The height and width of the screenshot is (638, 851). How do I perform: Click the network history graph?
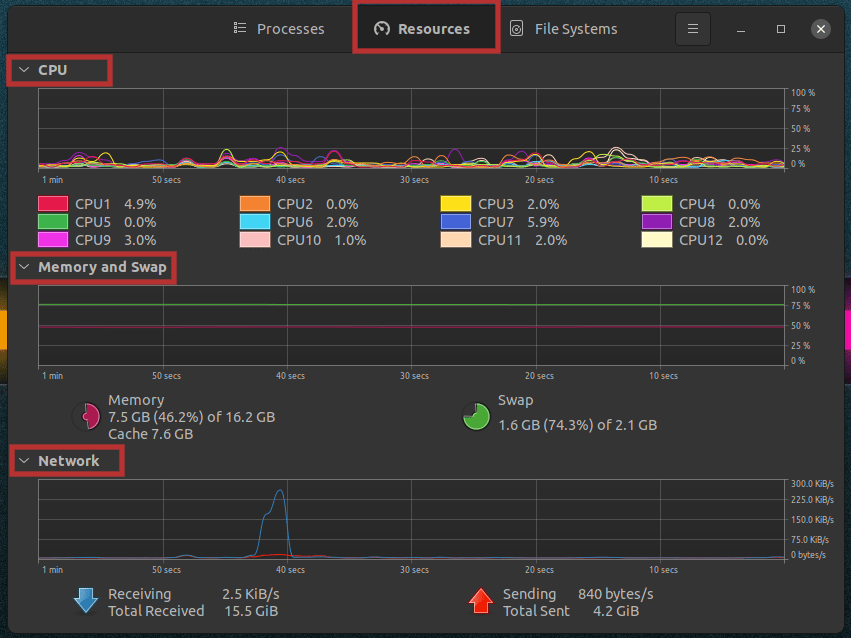(x=412, y=519)
